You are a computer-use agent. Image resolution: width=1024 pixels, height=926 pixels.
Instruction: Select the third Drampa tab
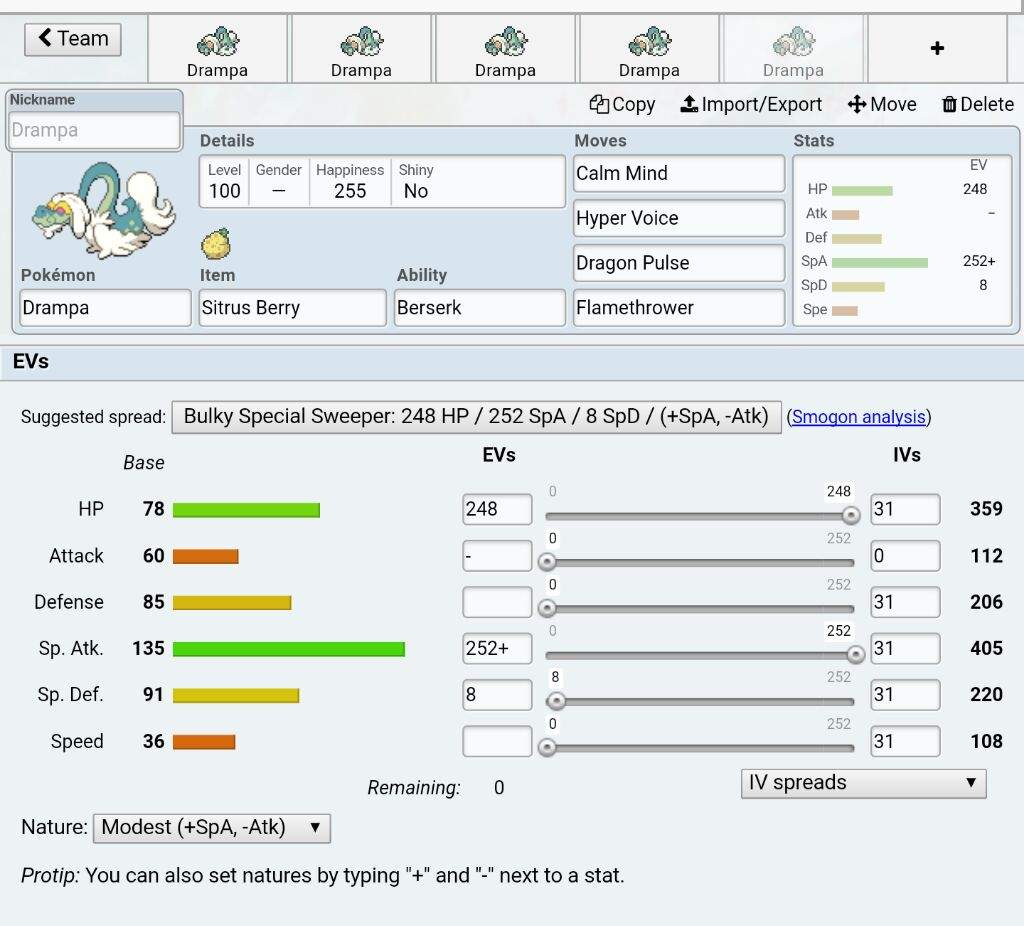pyautogui.click(x=505, y=50)
